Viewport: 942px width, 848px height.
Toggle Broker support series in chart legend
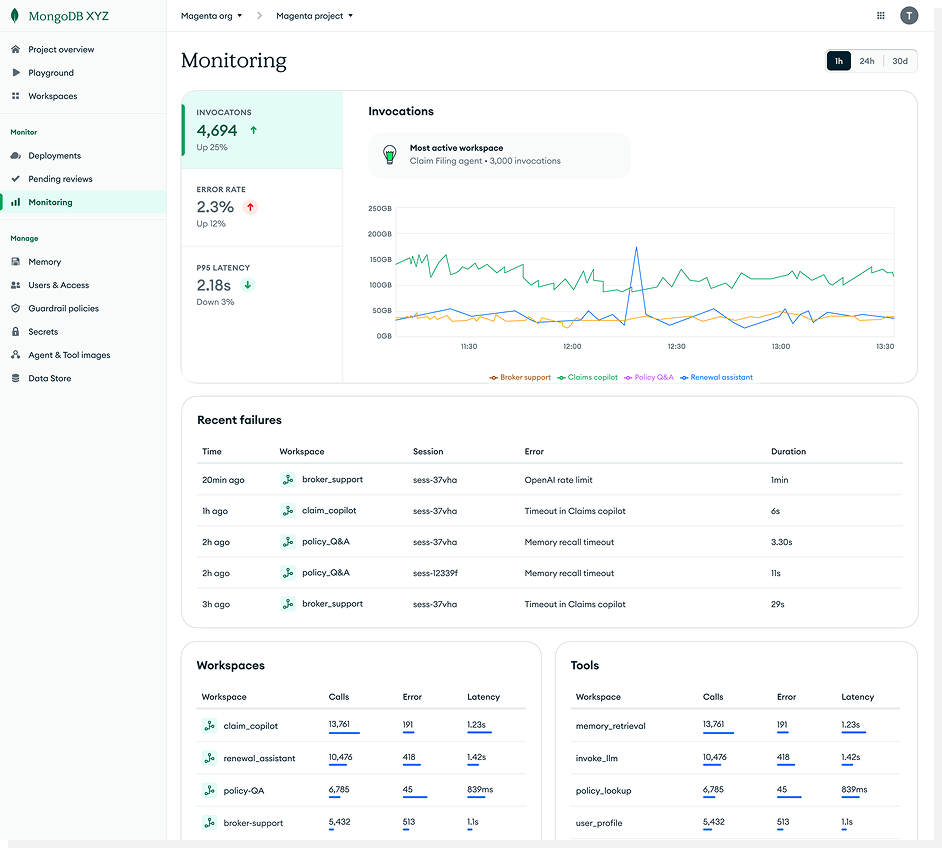pos(520,378)
